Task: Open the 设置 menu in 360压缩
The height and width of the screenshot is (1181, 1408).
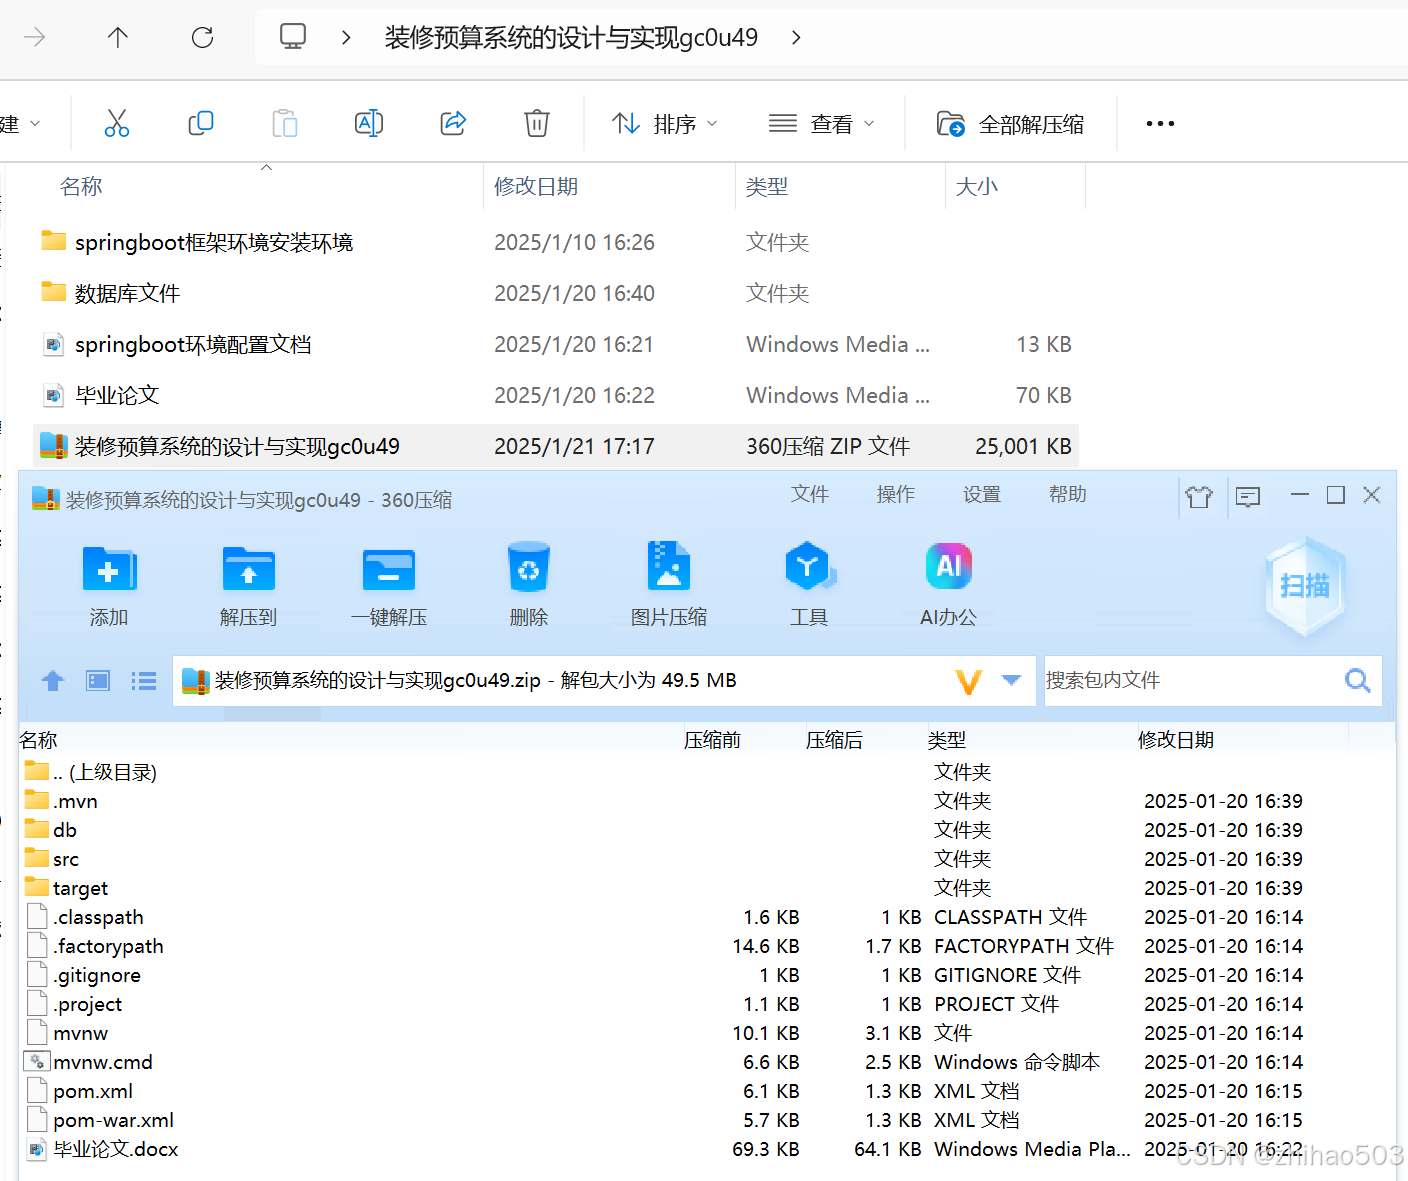Action: coord(982,494)
